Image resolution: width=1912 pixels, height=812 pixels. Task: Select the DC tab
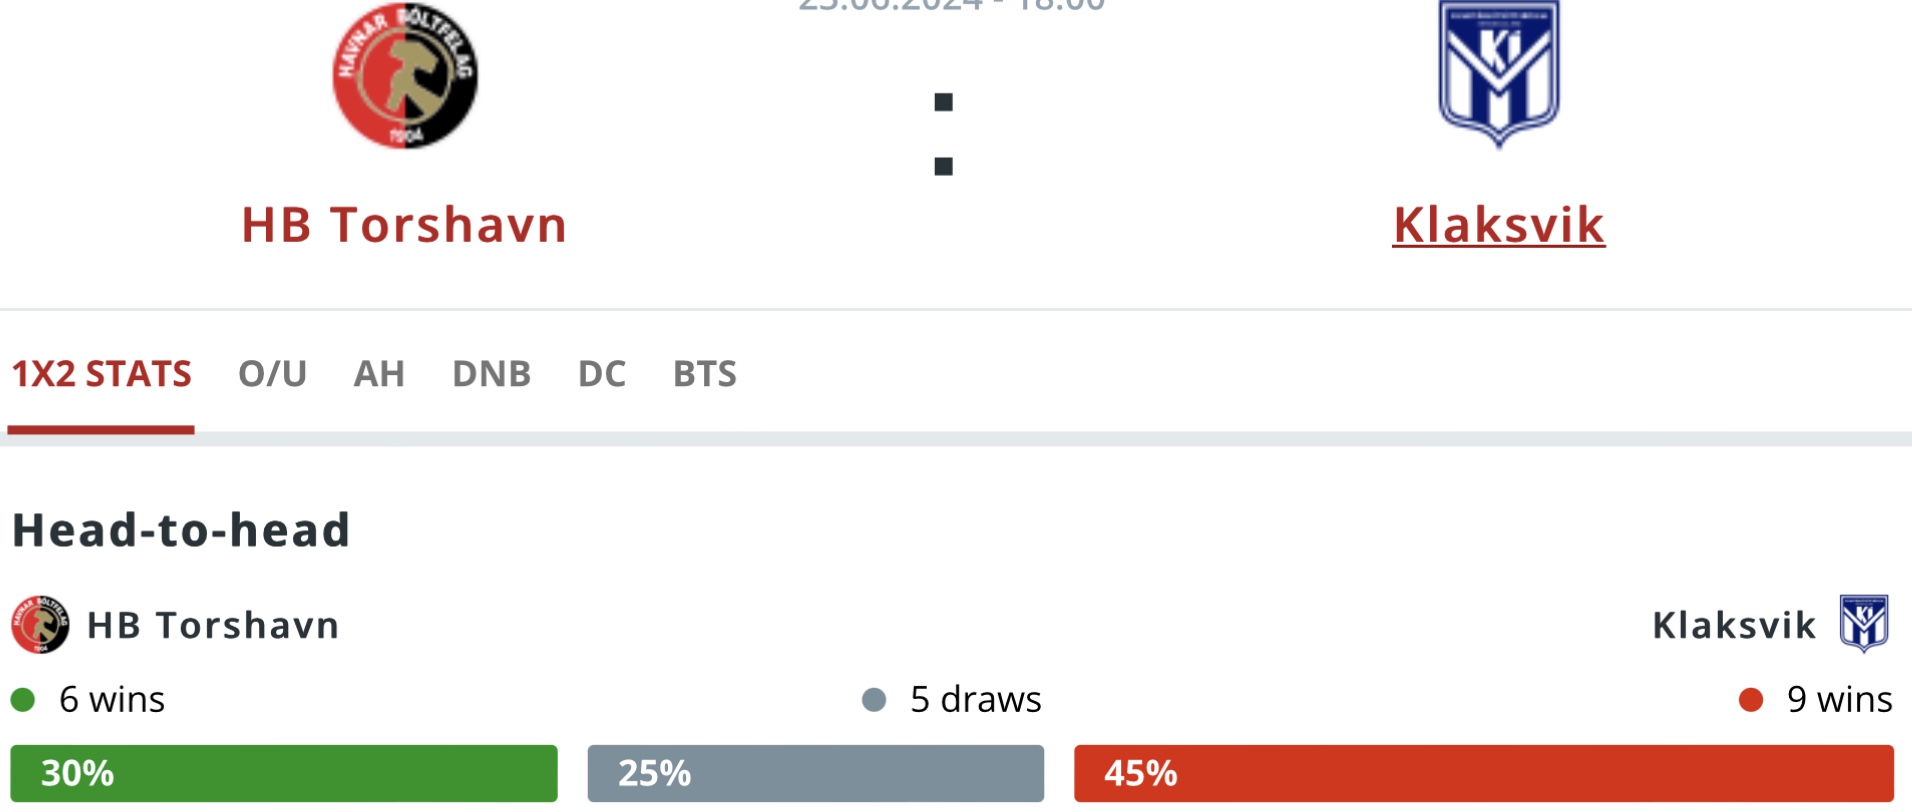[602, 374]
